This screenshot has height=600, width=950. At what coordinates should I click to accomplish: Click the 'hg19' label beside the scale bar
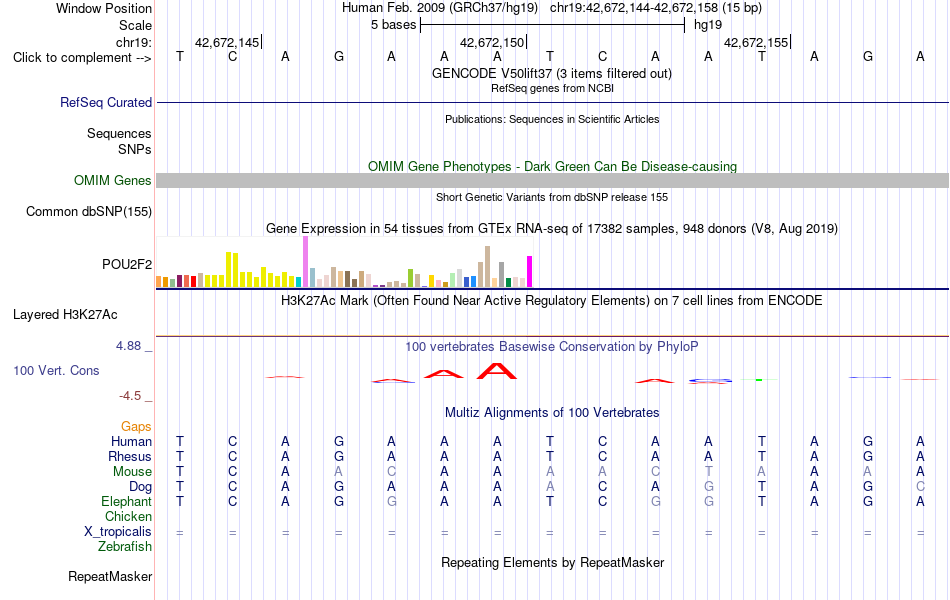[708, 25]
